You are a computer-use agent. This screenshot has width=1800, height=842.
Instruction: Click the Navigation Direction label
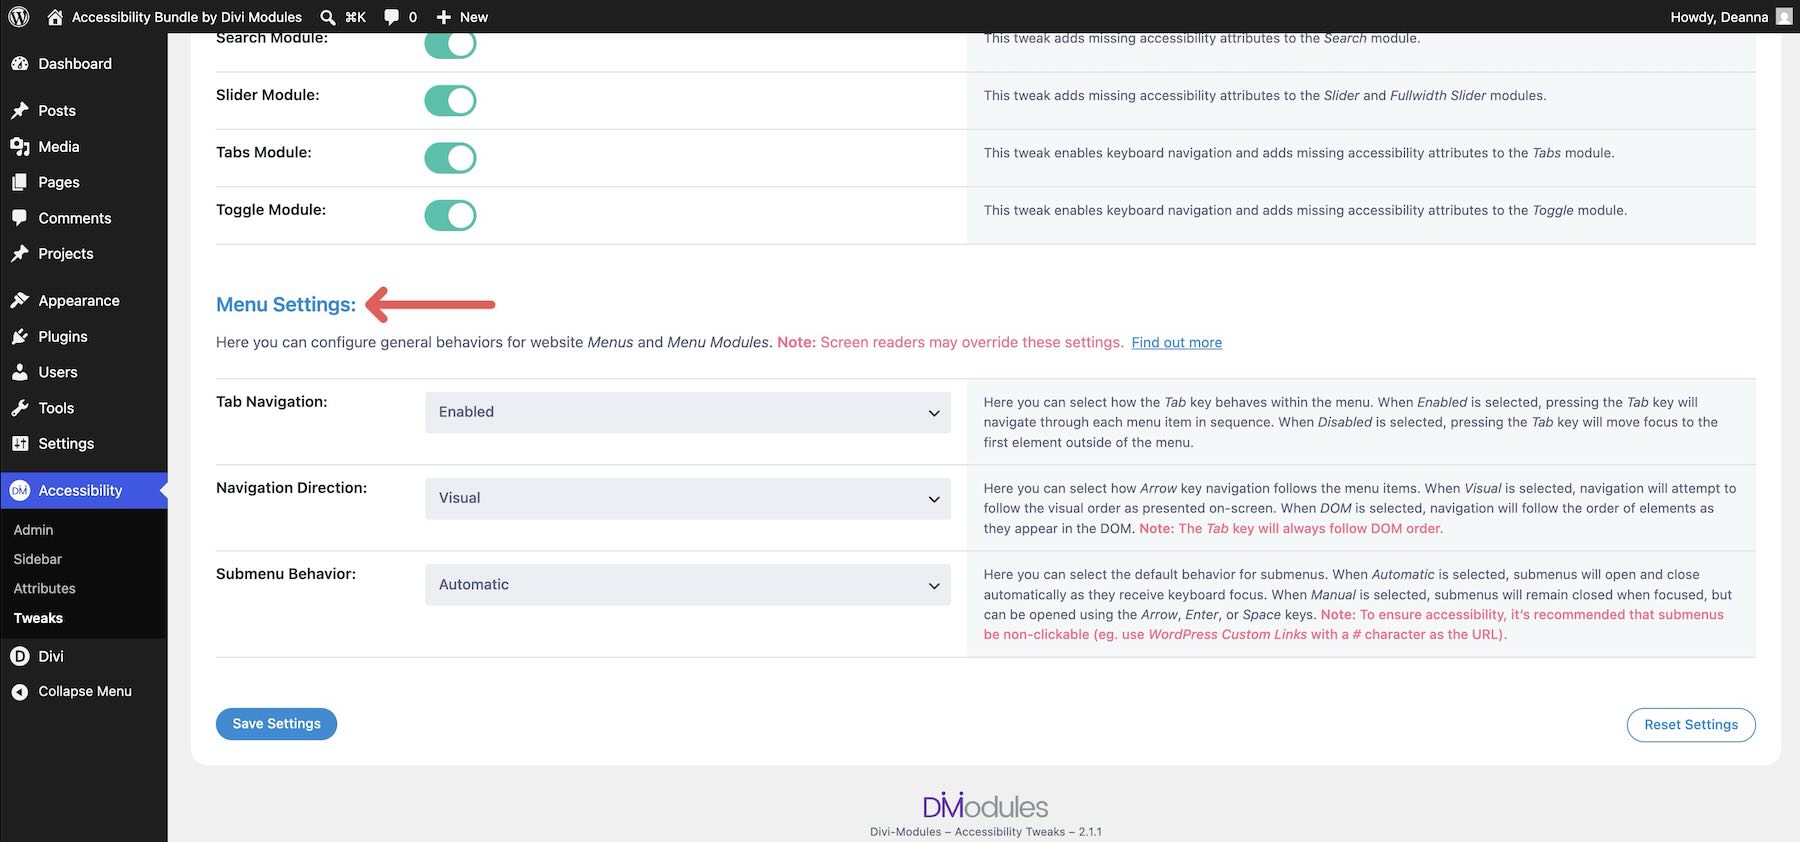pyautogui.click(x=291, y=488)
